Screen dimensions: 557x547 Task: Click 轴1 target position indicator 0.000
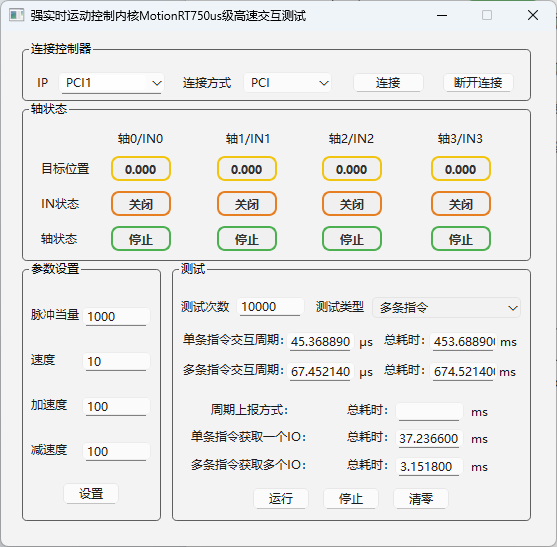coord(247,169)
